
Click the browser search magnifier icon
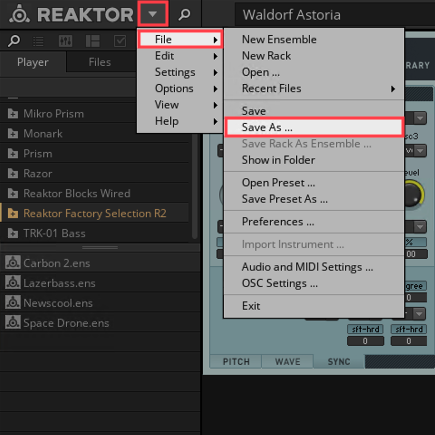click(14, 41)
